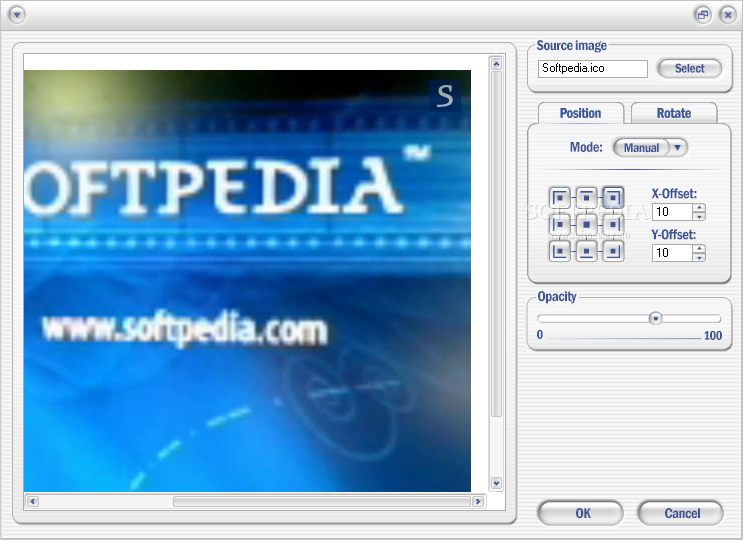This screenshot has height=540, width=743.
Task: Click preview horizontal scrollbar left arrow
Action: click(33, 501)
